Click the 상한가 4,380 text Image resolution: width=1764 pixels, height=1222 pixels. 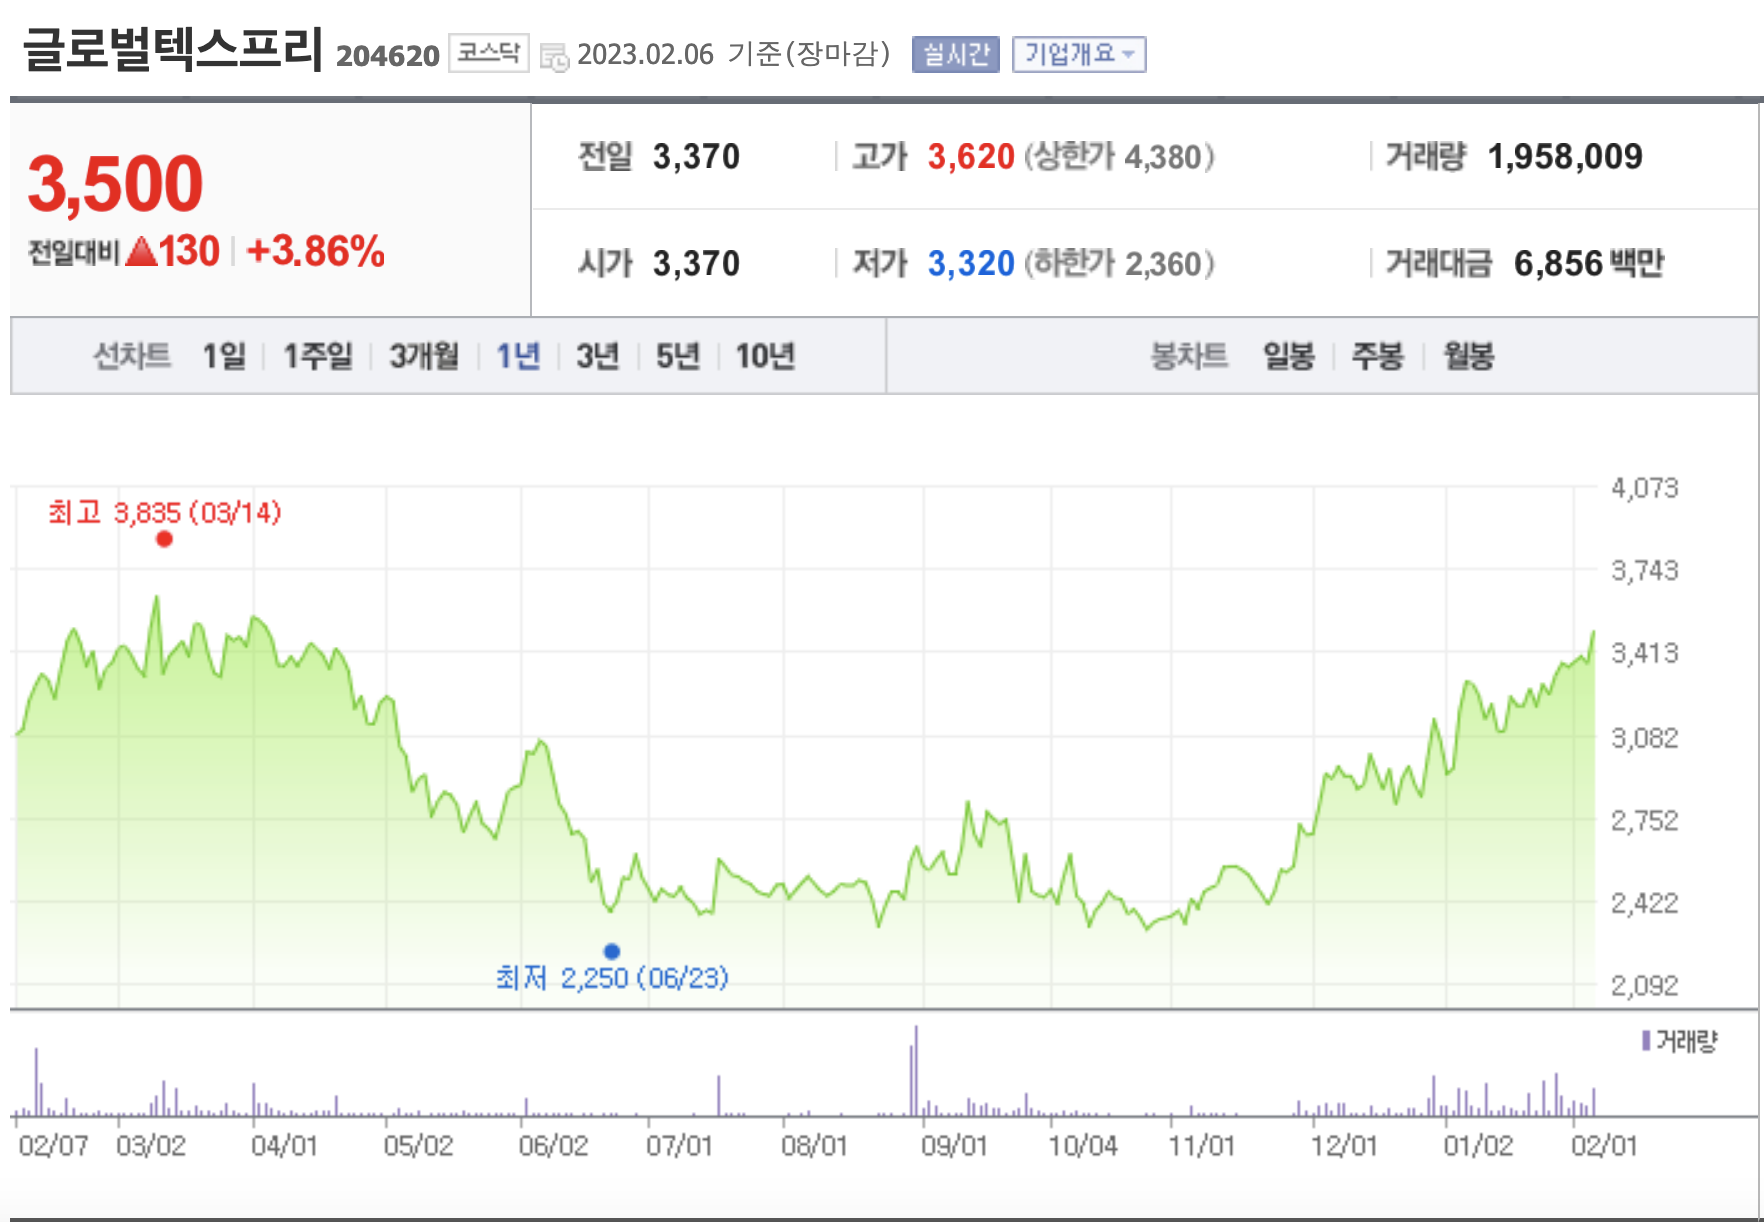[x=1119, y=157]
